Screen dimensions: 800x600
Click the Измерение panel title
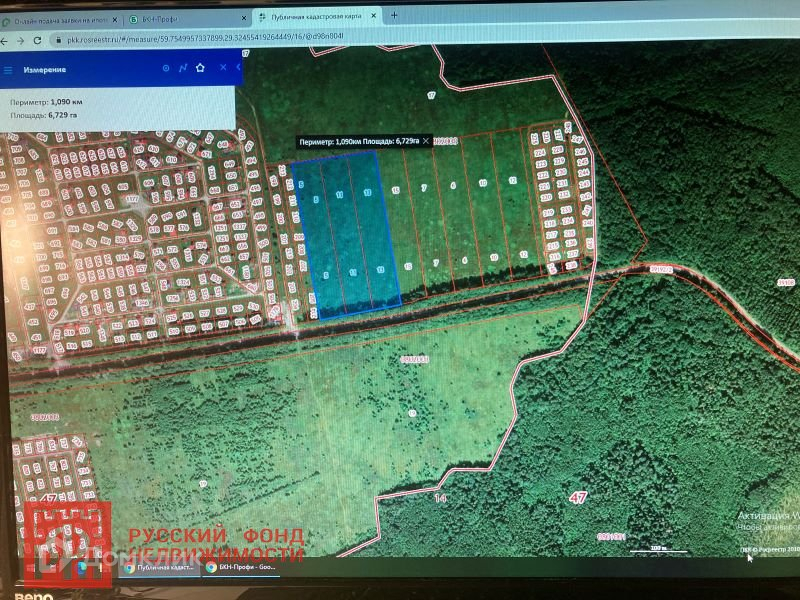pos(45,70)
